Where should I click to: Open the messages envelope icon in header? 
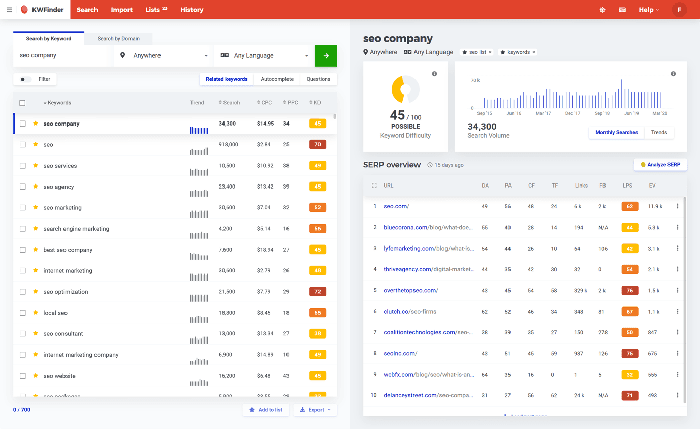pyautogui.click(x=623, y=10)
